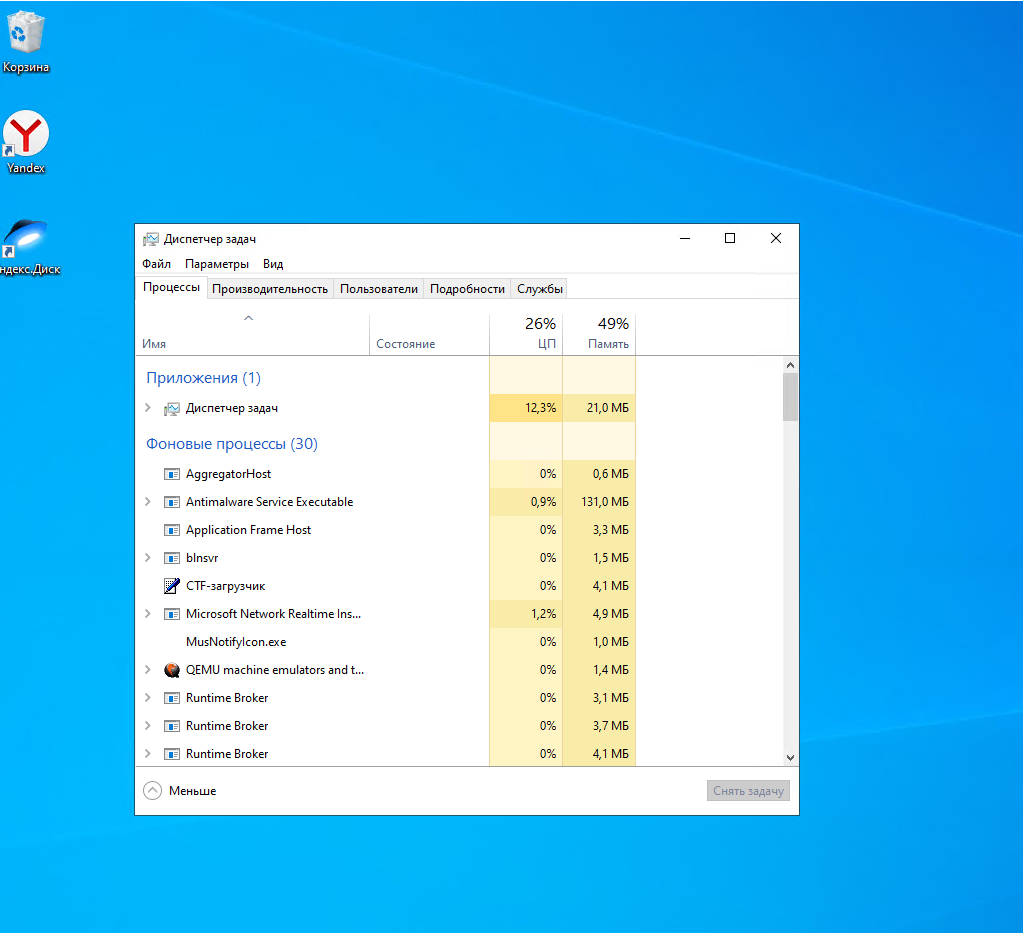
Task: Click the blnsvr process icon
Action: click(x=172, y=558)
